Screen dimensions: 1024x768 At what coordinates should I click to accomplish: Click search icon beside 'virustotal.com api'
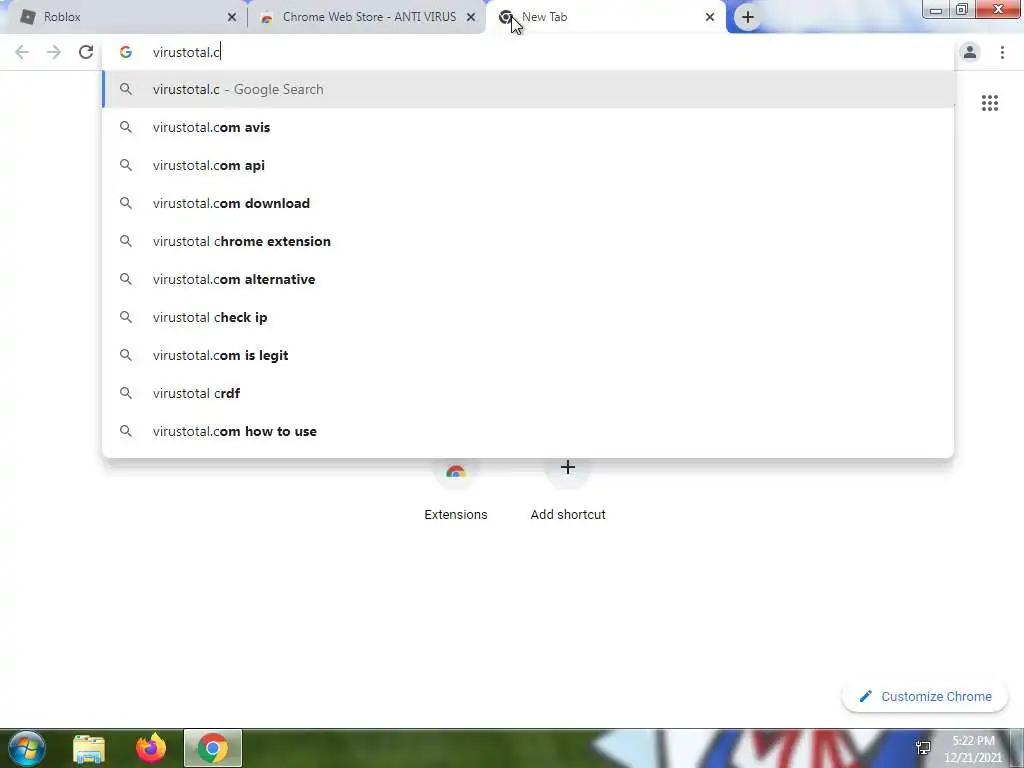(125, 165)
